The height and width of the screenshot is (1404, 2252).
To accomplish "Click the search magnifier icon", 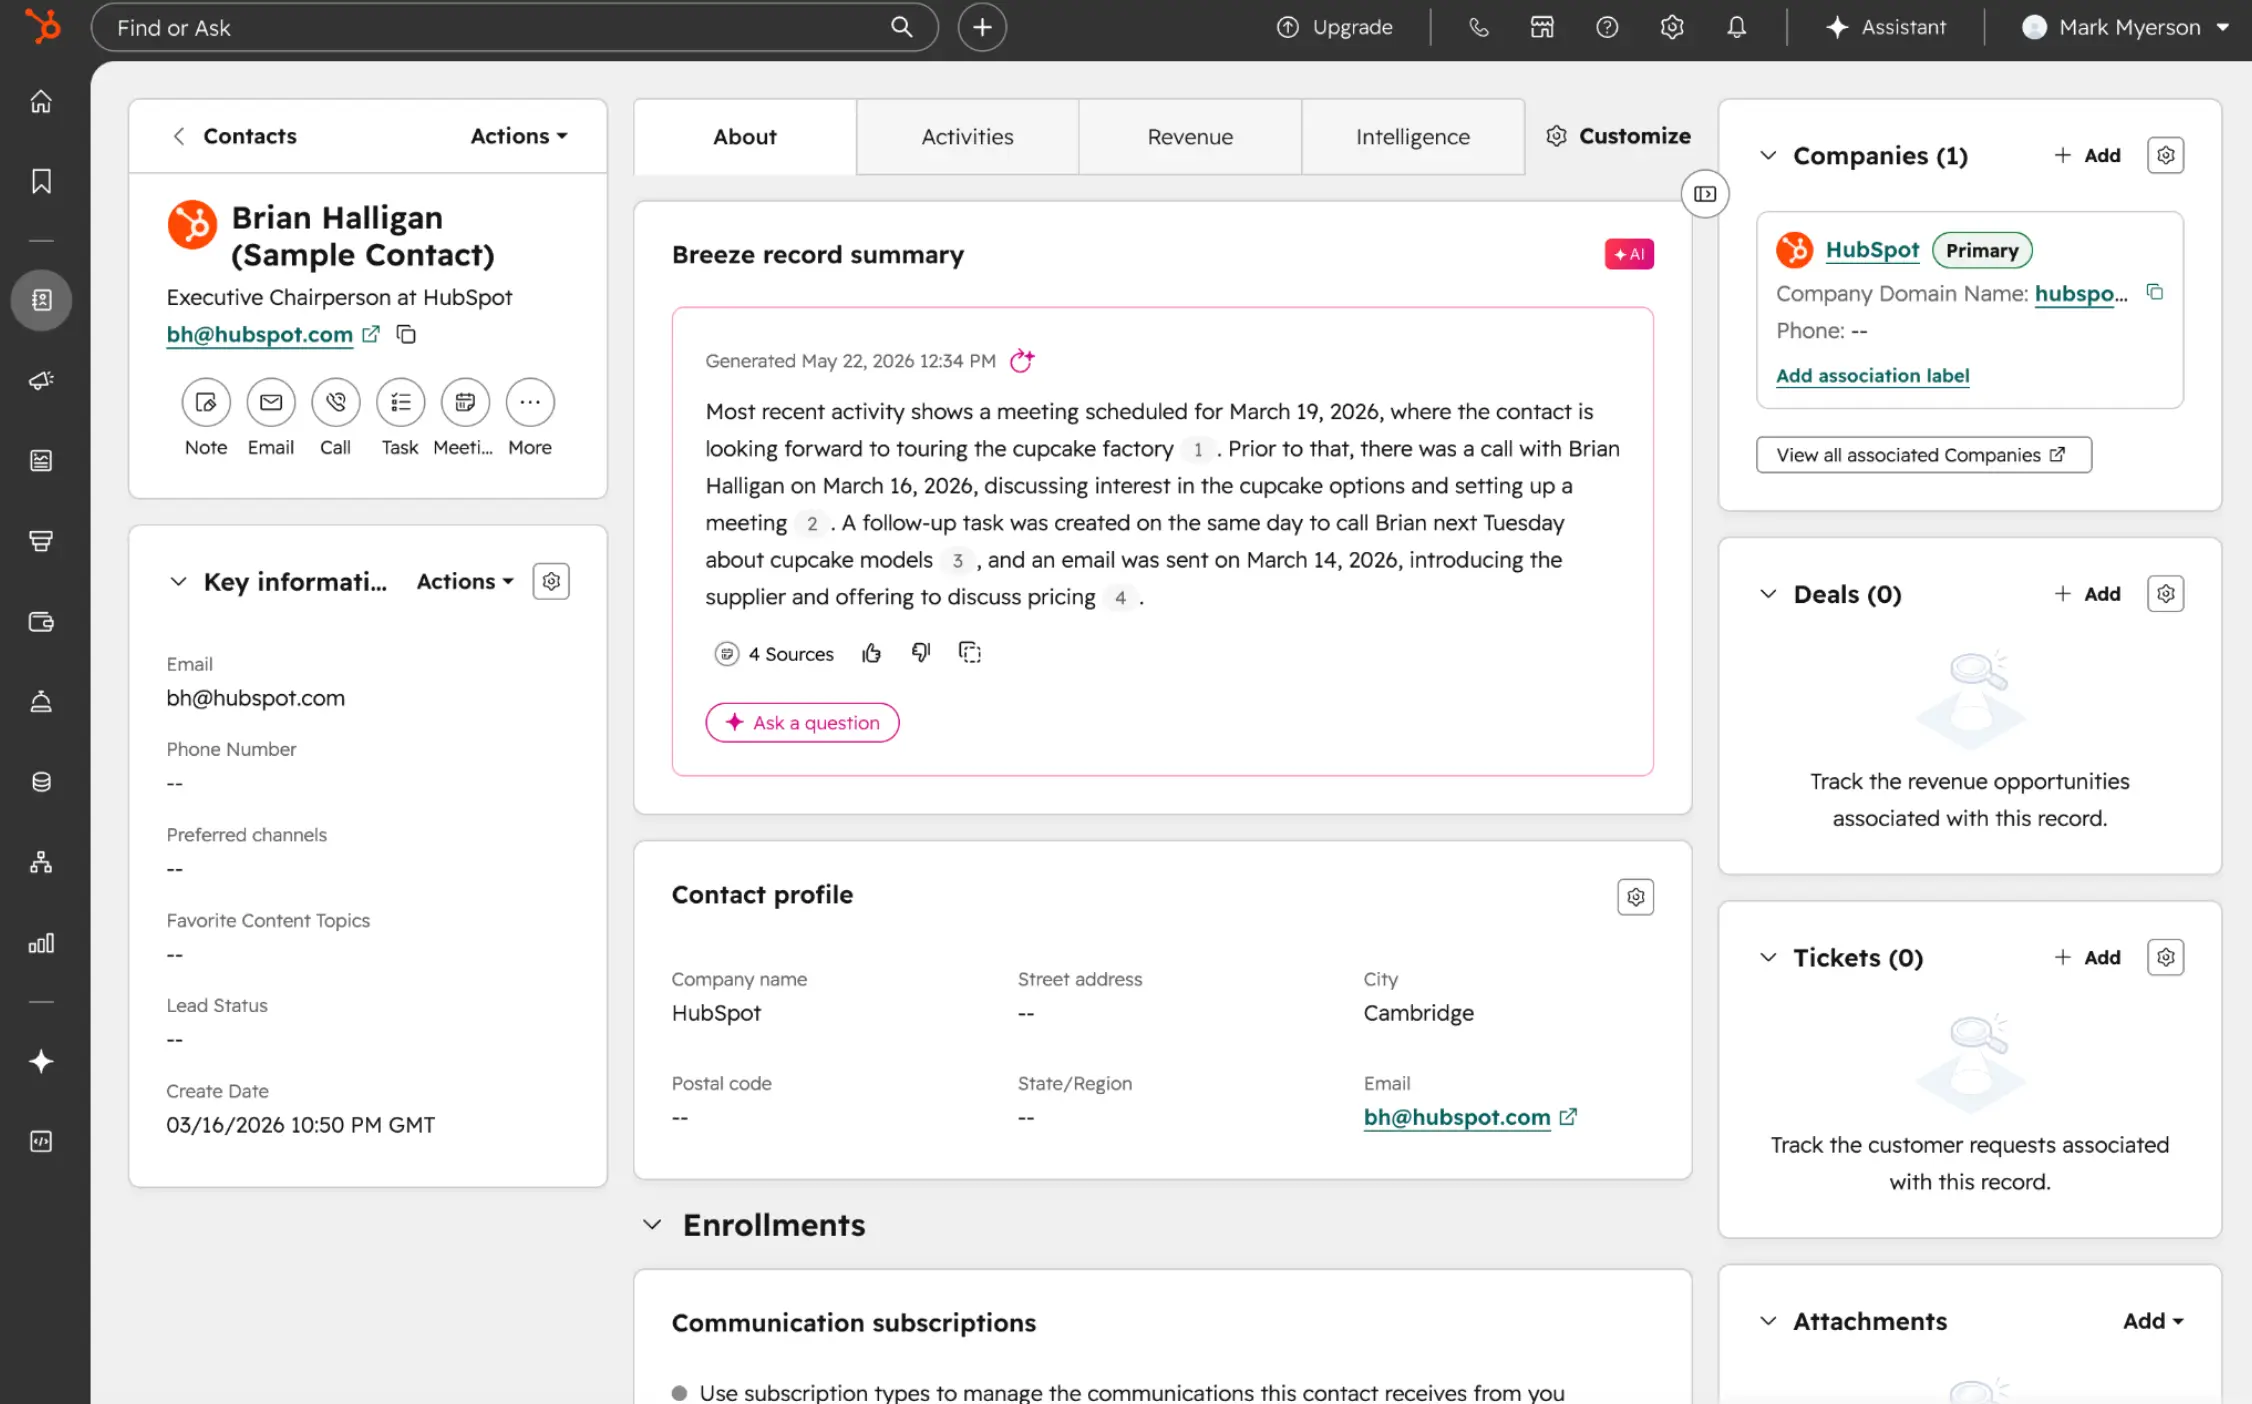I will click(902, 27).
